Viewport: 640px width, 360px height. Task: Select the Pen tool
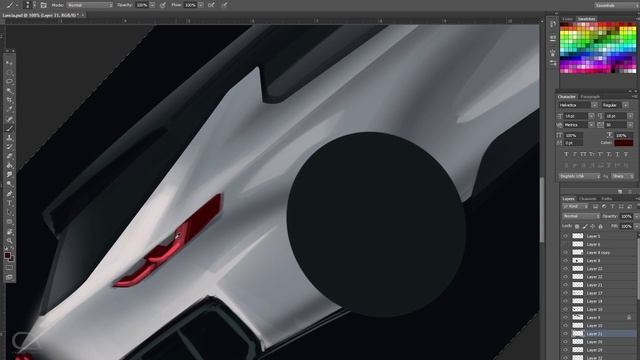9,194
